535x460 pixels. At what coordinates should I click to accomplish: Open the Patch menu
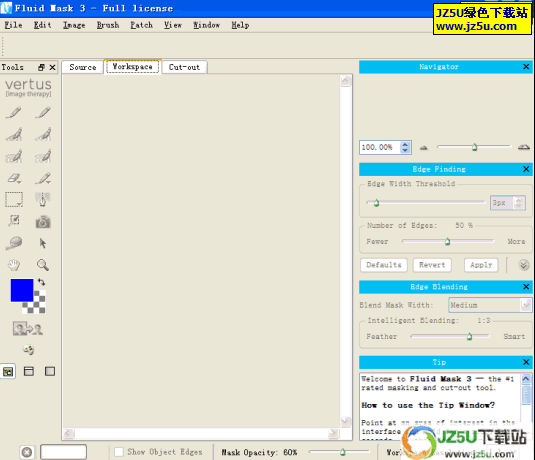(x=142, y=25)
